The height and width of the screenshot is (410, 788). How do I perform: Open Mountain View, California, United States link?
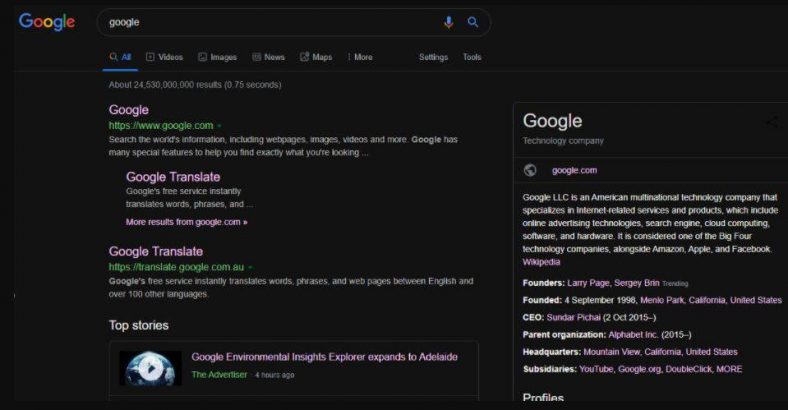point(660,352)
